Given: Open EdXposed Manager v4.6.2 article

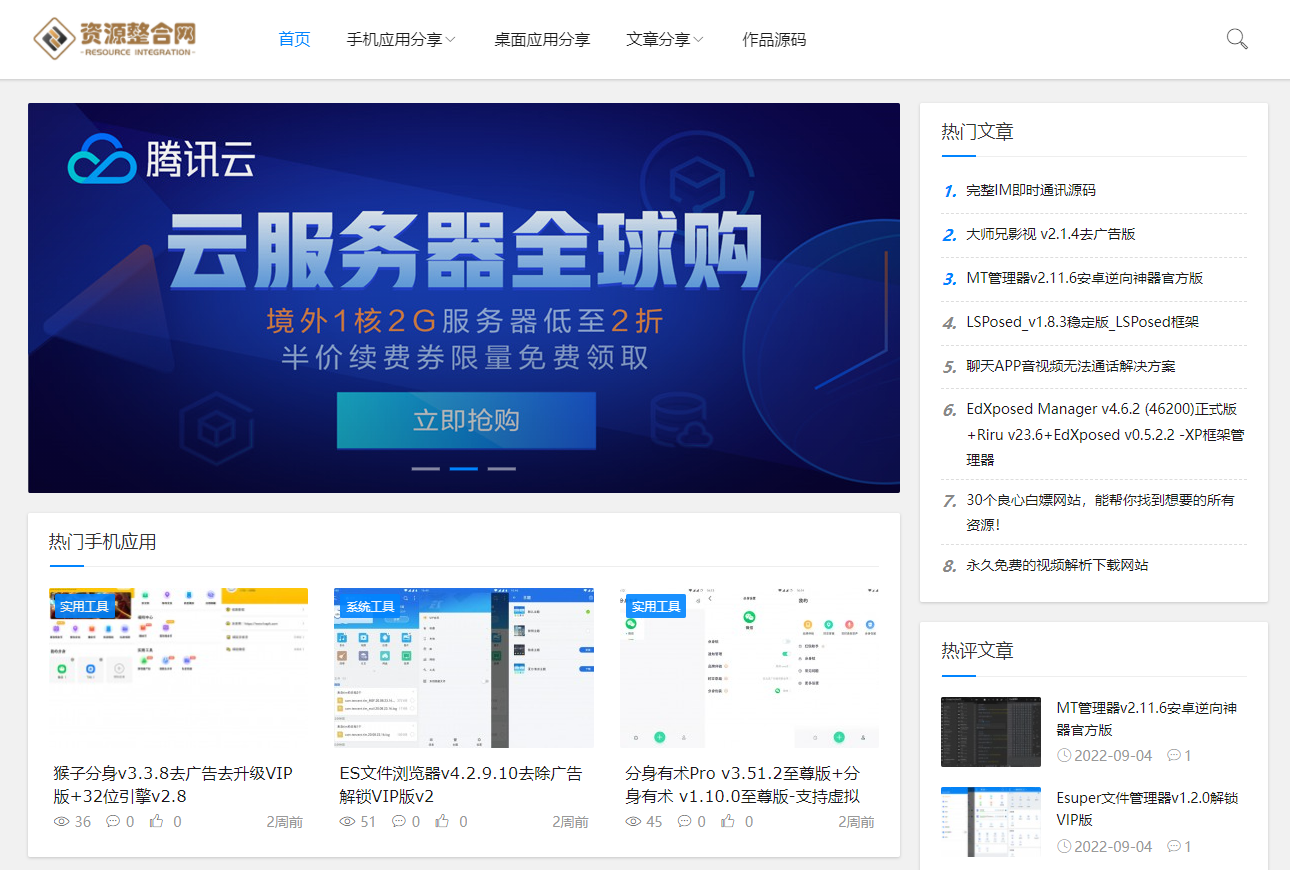Looking at the screenshot, I should (x=1106, y=434).
